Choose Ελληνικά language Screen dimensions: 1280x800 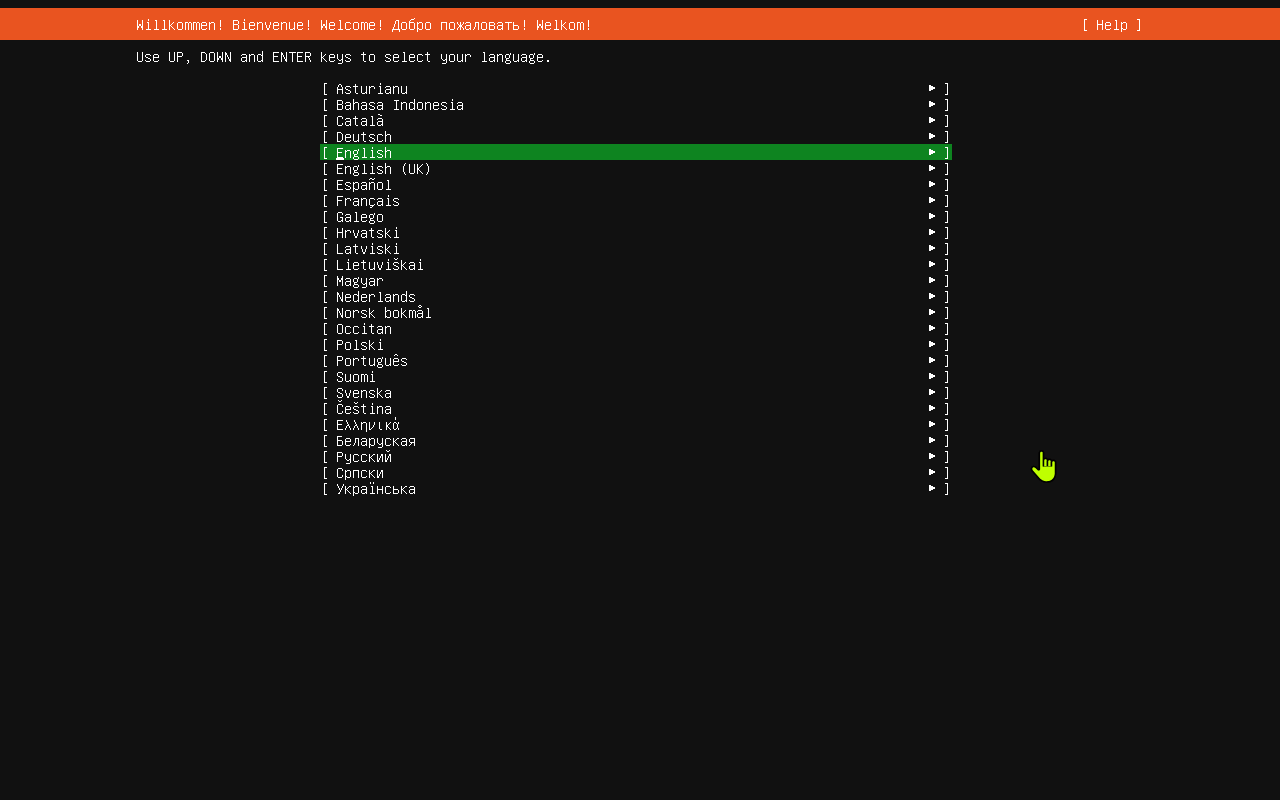pyautogui.click(x=636, y=424)
